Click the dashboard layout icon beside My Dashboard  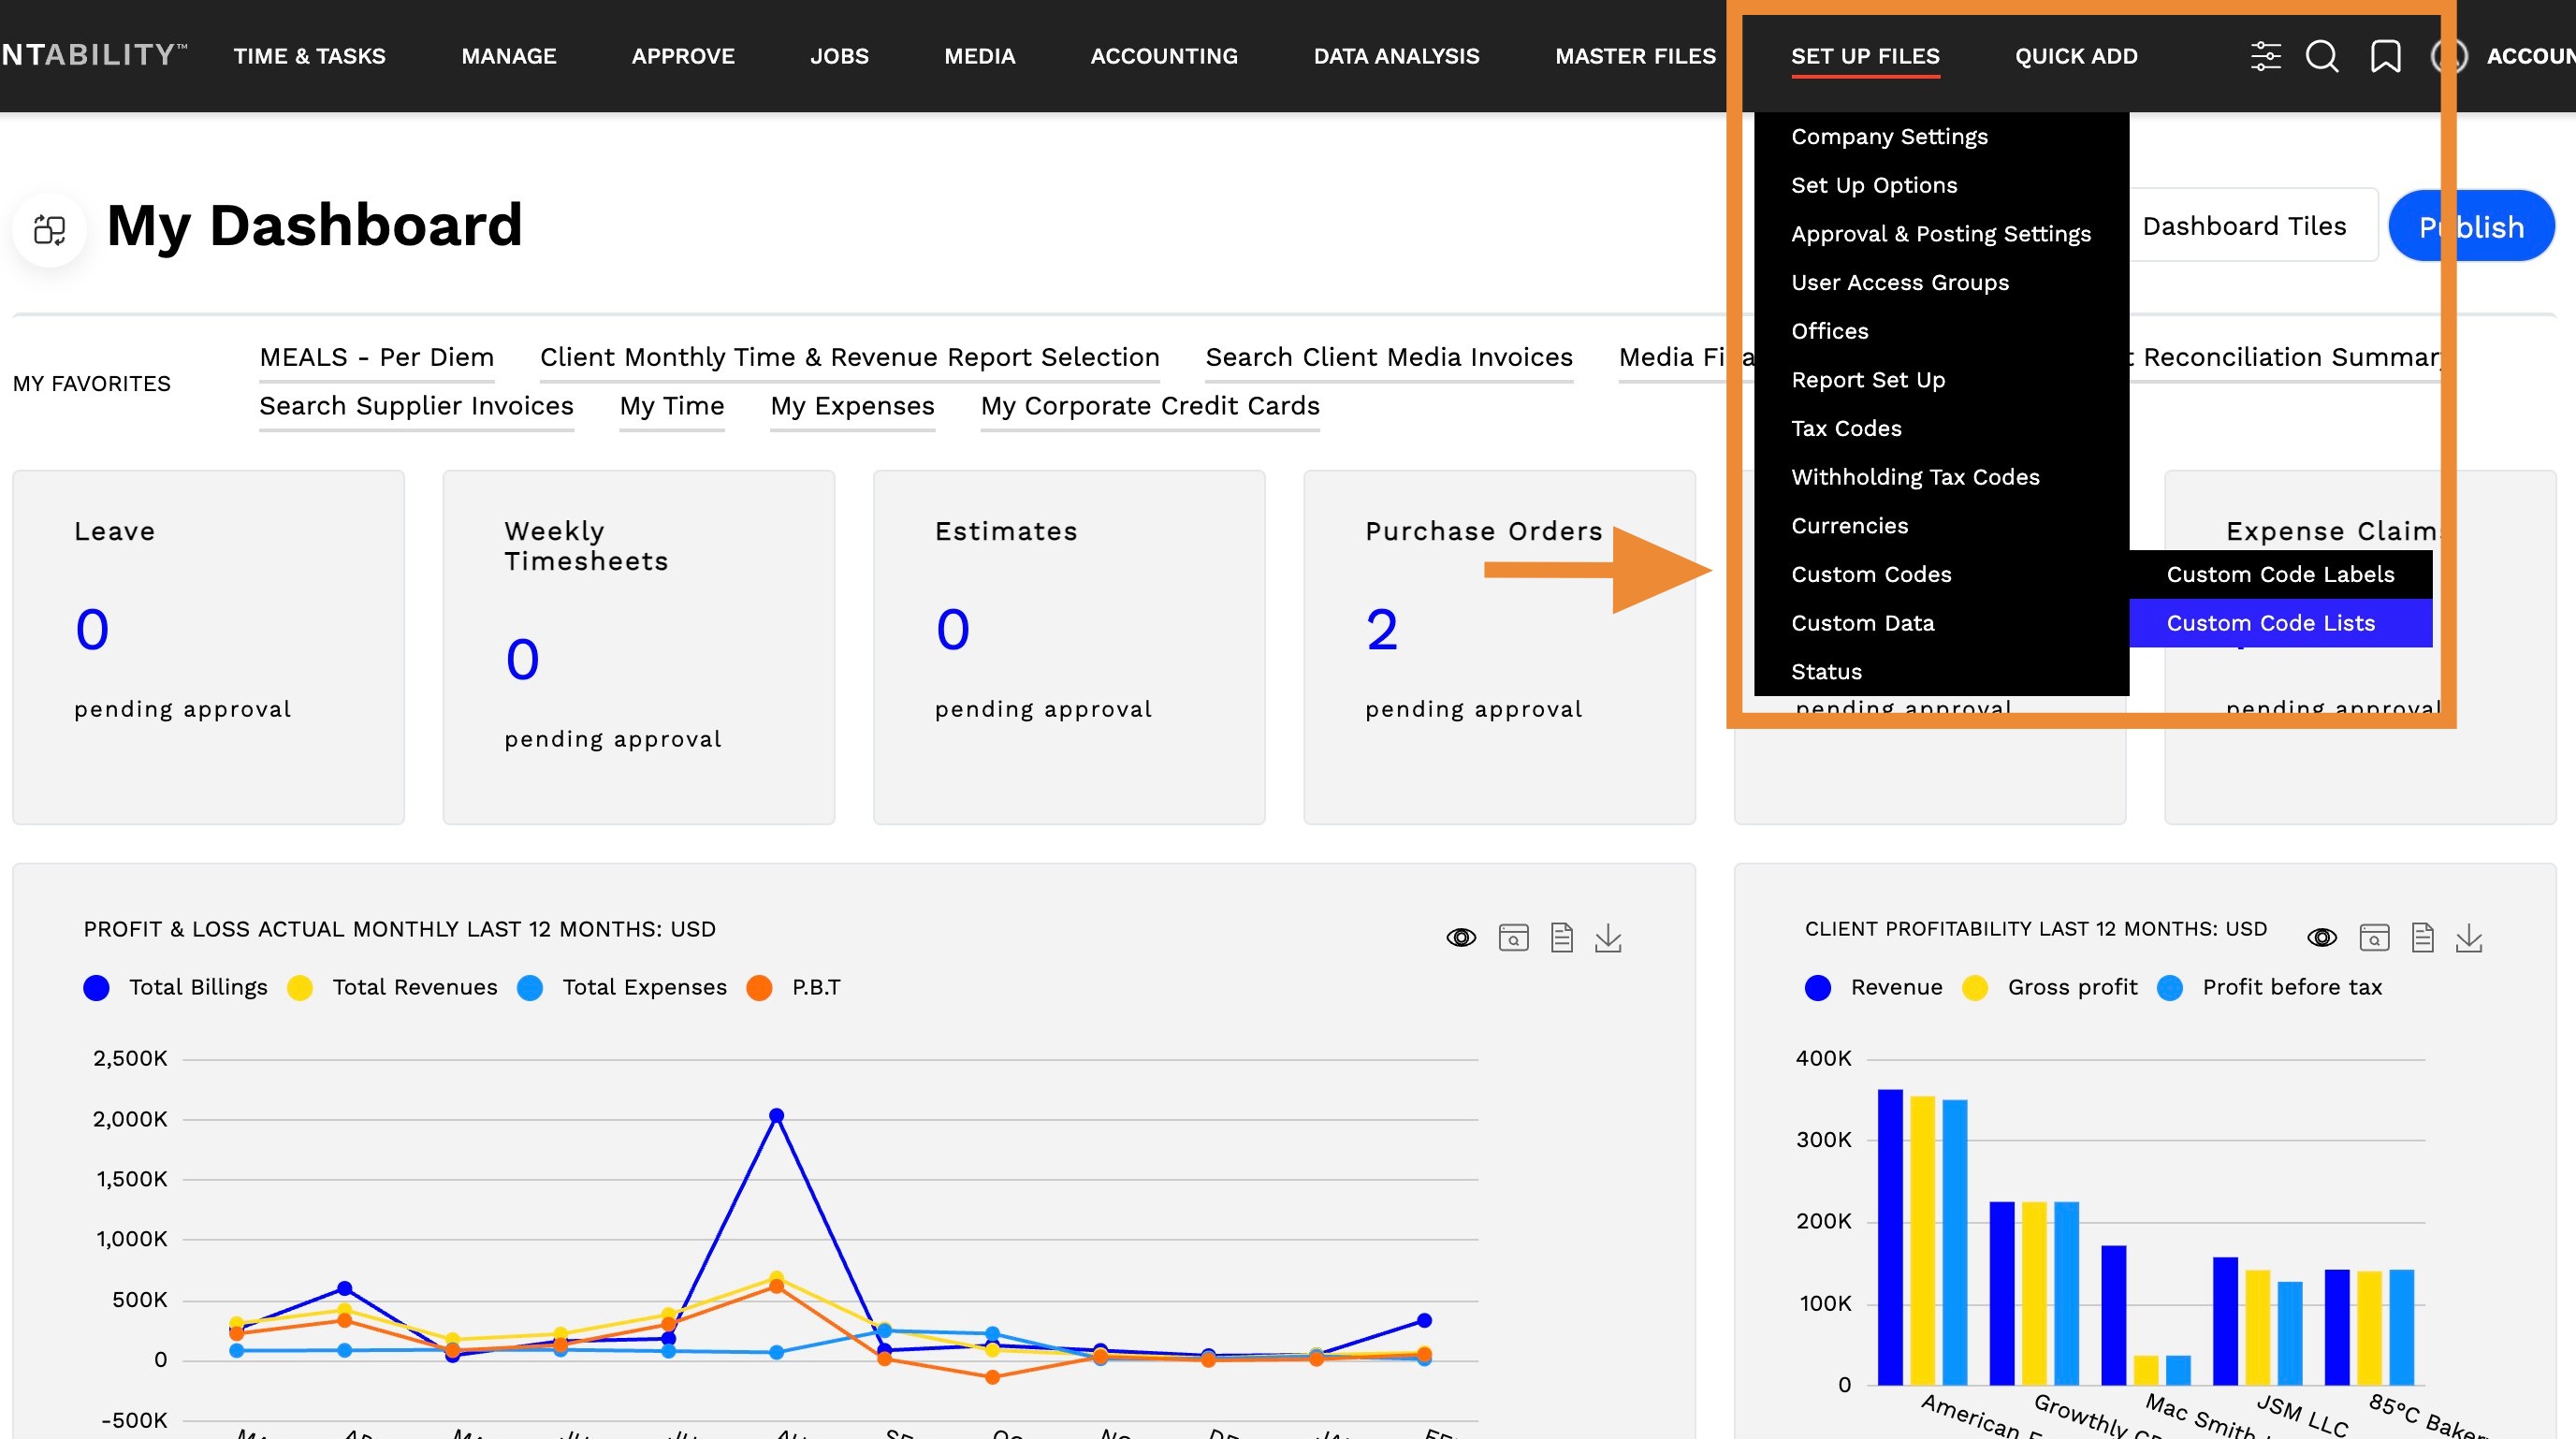point(49,229)
